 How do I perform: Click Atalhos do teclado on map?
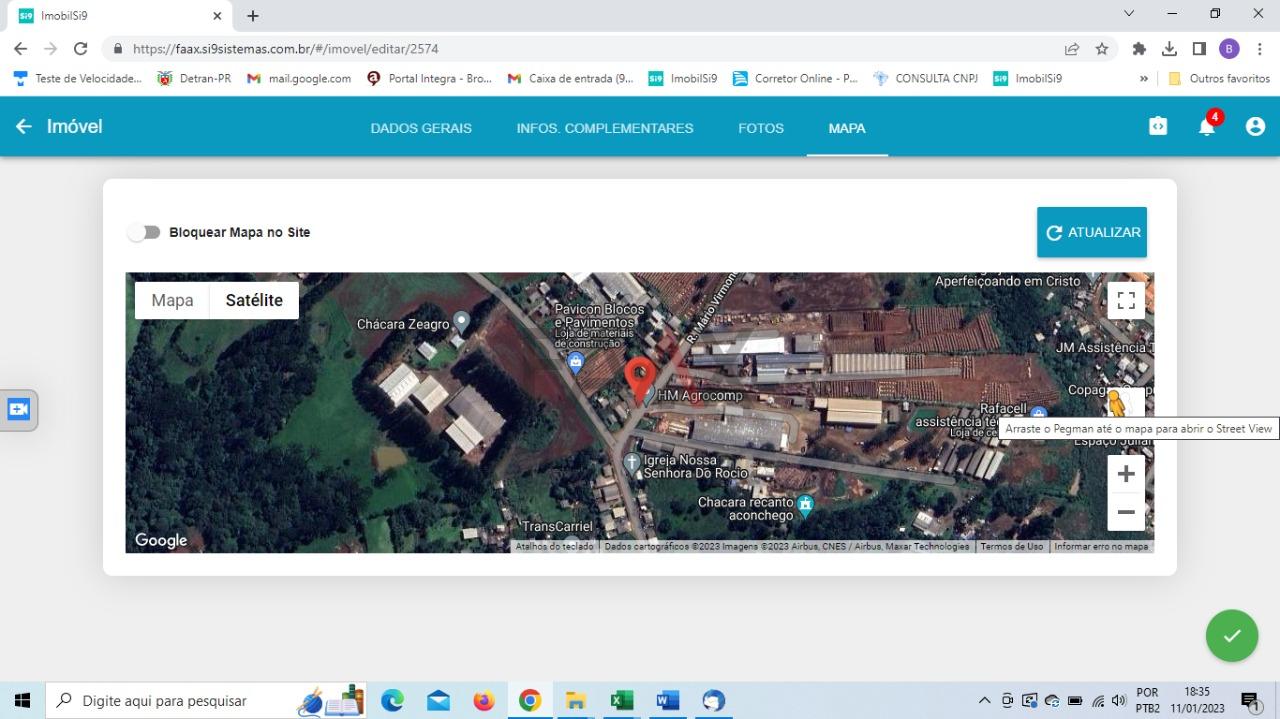[554, 546]
